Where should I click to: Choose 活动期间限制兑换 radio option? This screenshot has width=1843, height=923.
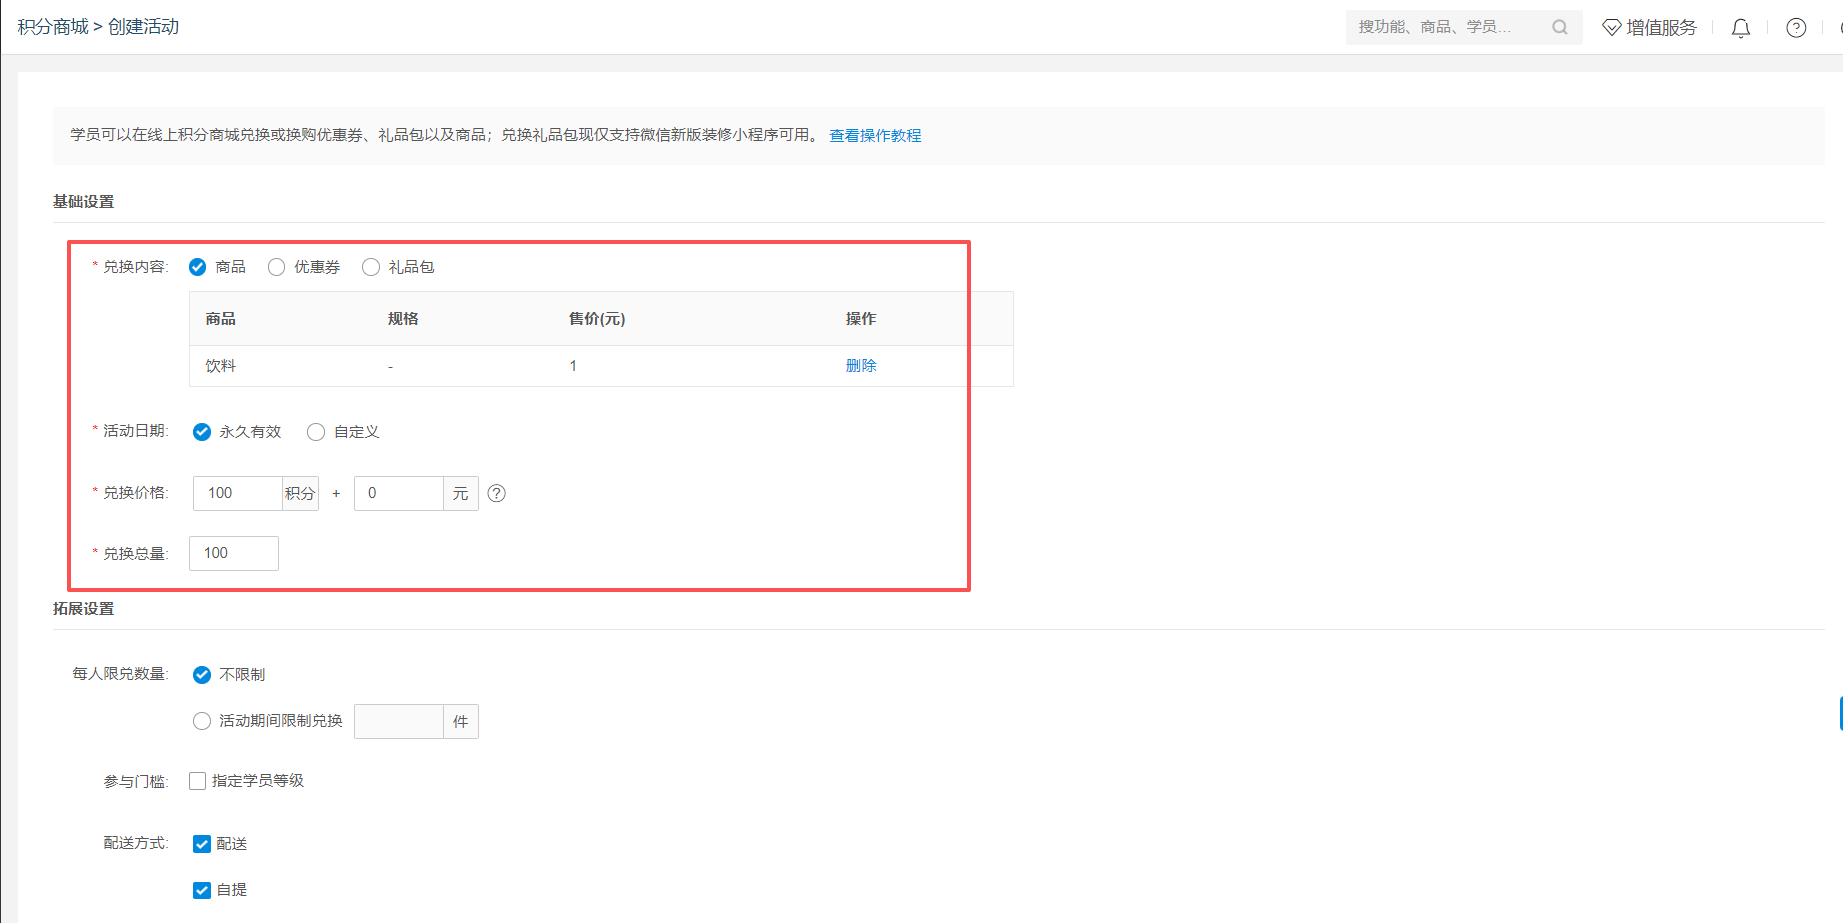click(x=202, y=721)
